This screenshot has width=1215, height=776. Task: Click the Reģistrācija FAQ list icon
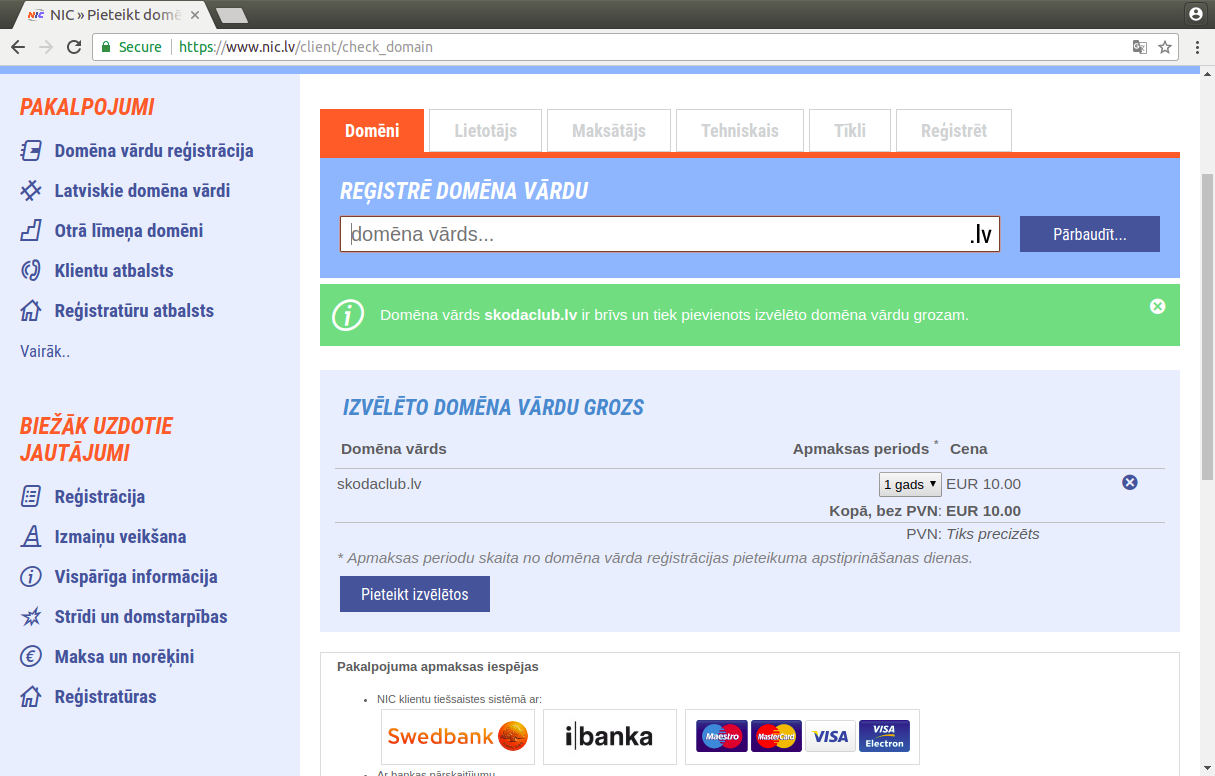pyautogui.click(x=31, y=497)
